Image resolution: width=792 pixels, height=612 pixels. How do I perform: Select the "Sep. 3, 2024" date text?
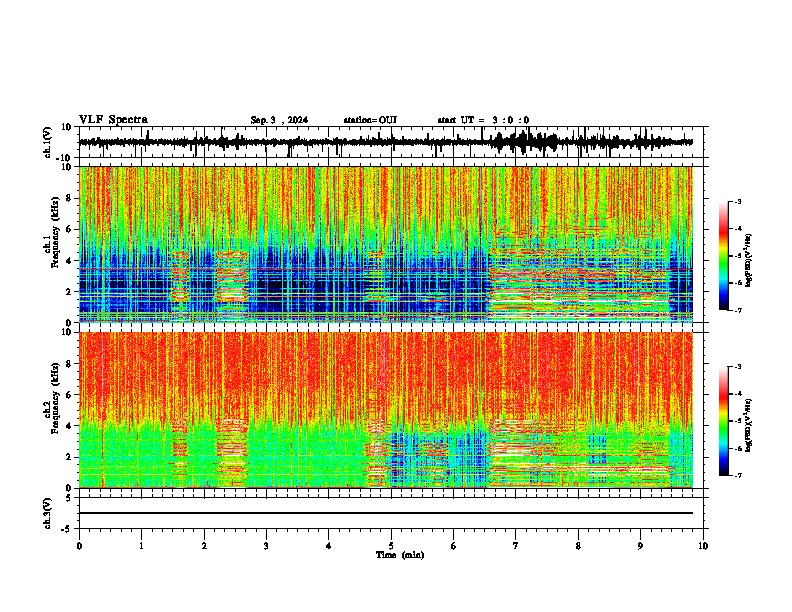(x=279, y=120)
